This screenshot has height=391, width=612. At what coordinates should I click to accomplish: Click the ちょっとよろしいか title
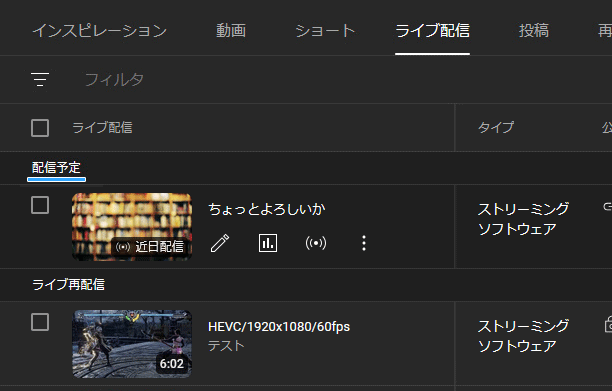tap(267, 209)
